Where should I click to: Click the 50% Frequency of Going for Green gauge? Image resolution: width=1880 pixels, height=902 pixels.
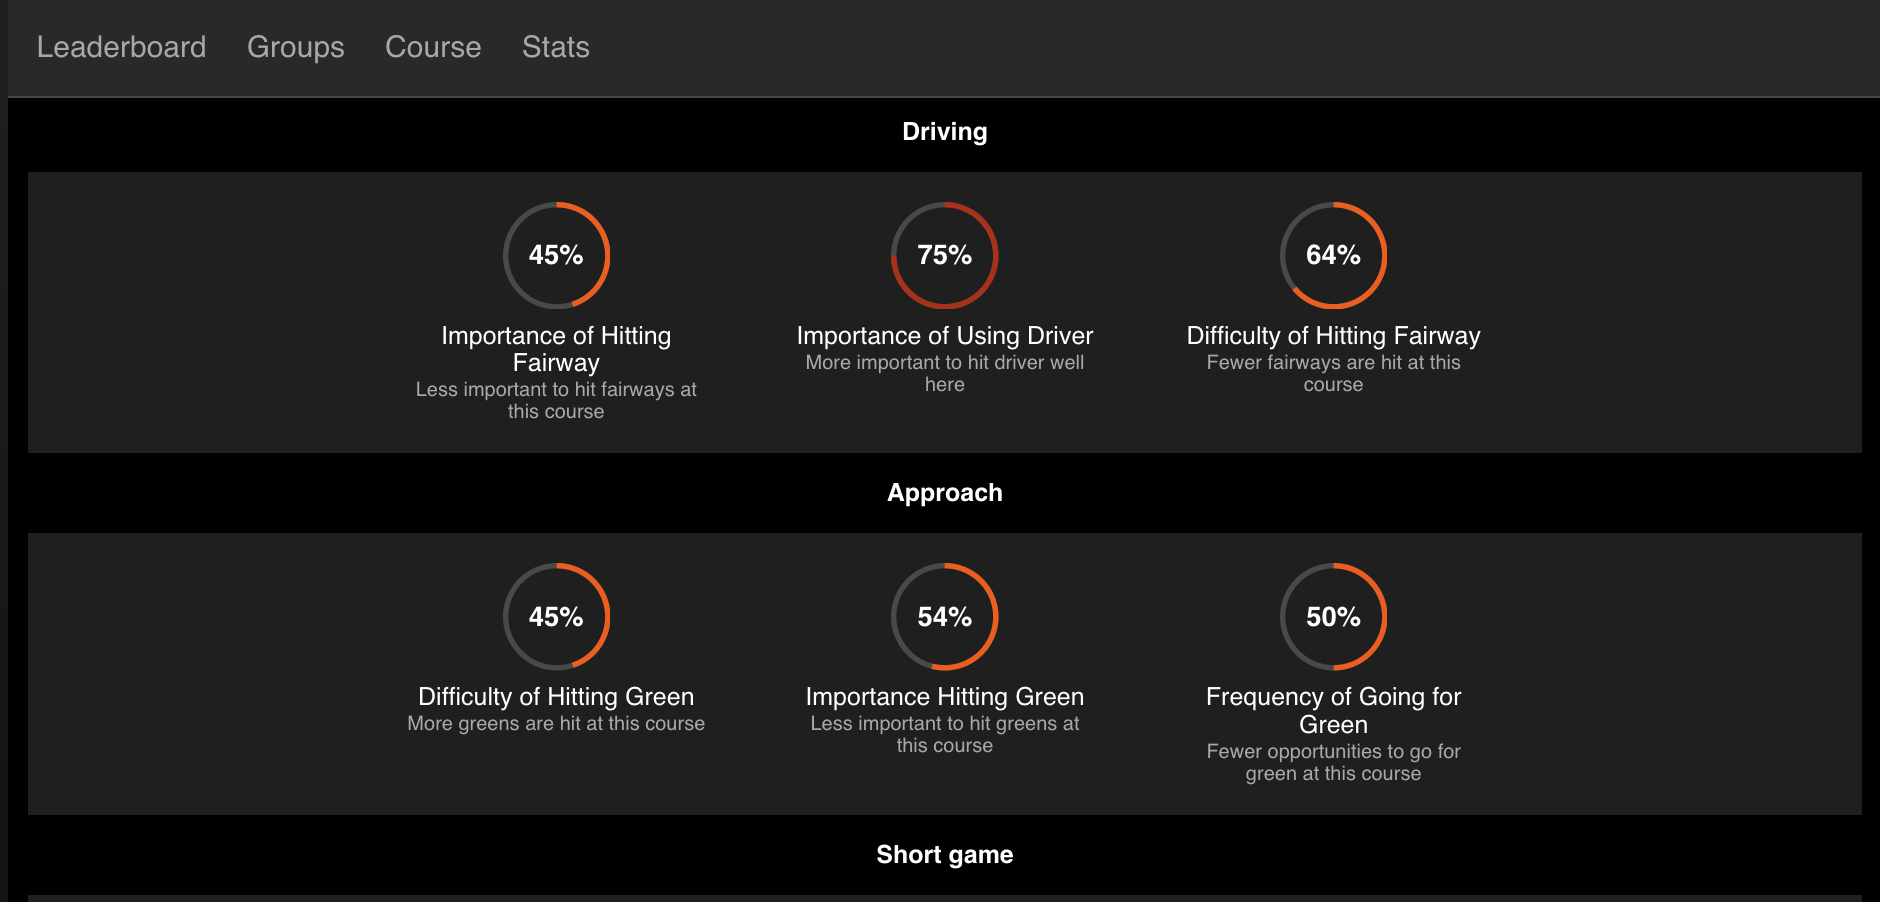(1333, 617)
